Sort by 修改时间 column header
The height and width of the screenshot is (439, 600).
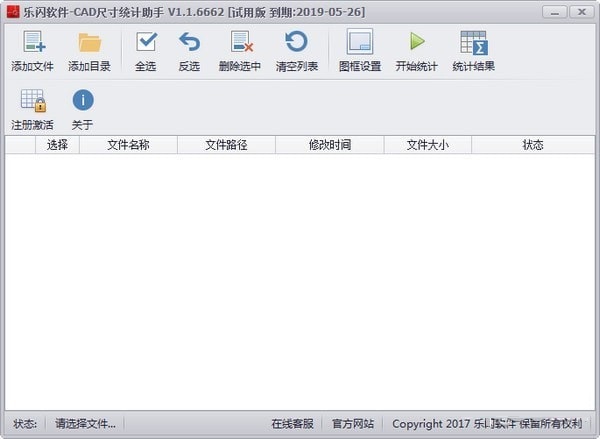(330, 145)
